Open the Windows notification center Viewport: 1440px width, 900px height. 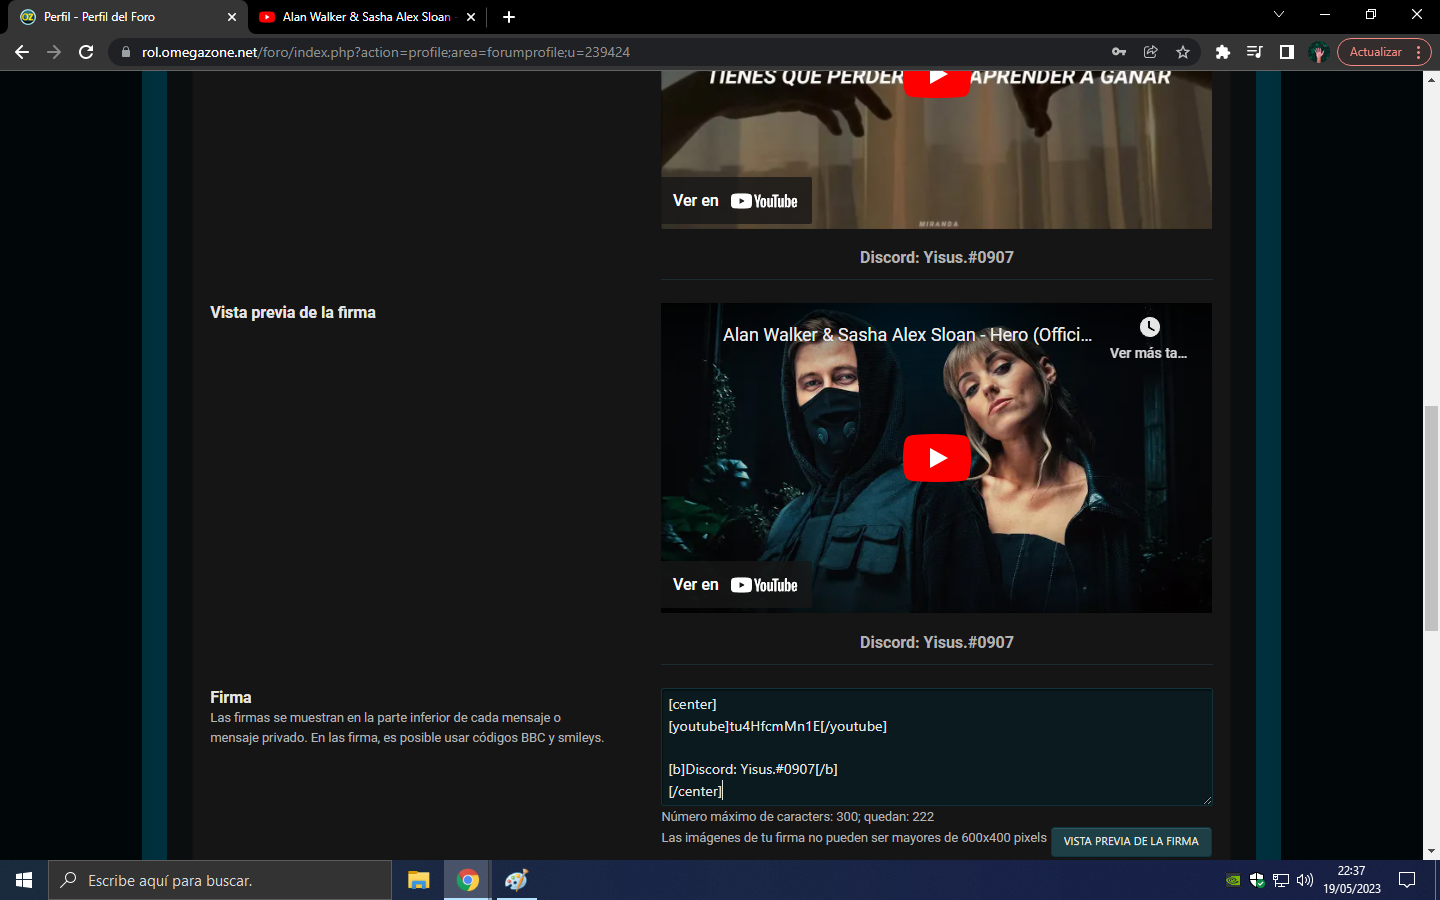(x=1407, y=880)
